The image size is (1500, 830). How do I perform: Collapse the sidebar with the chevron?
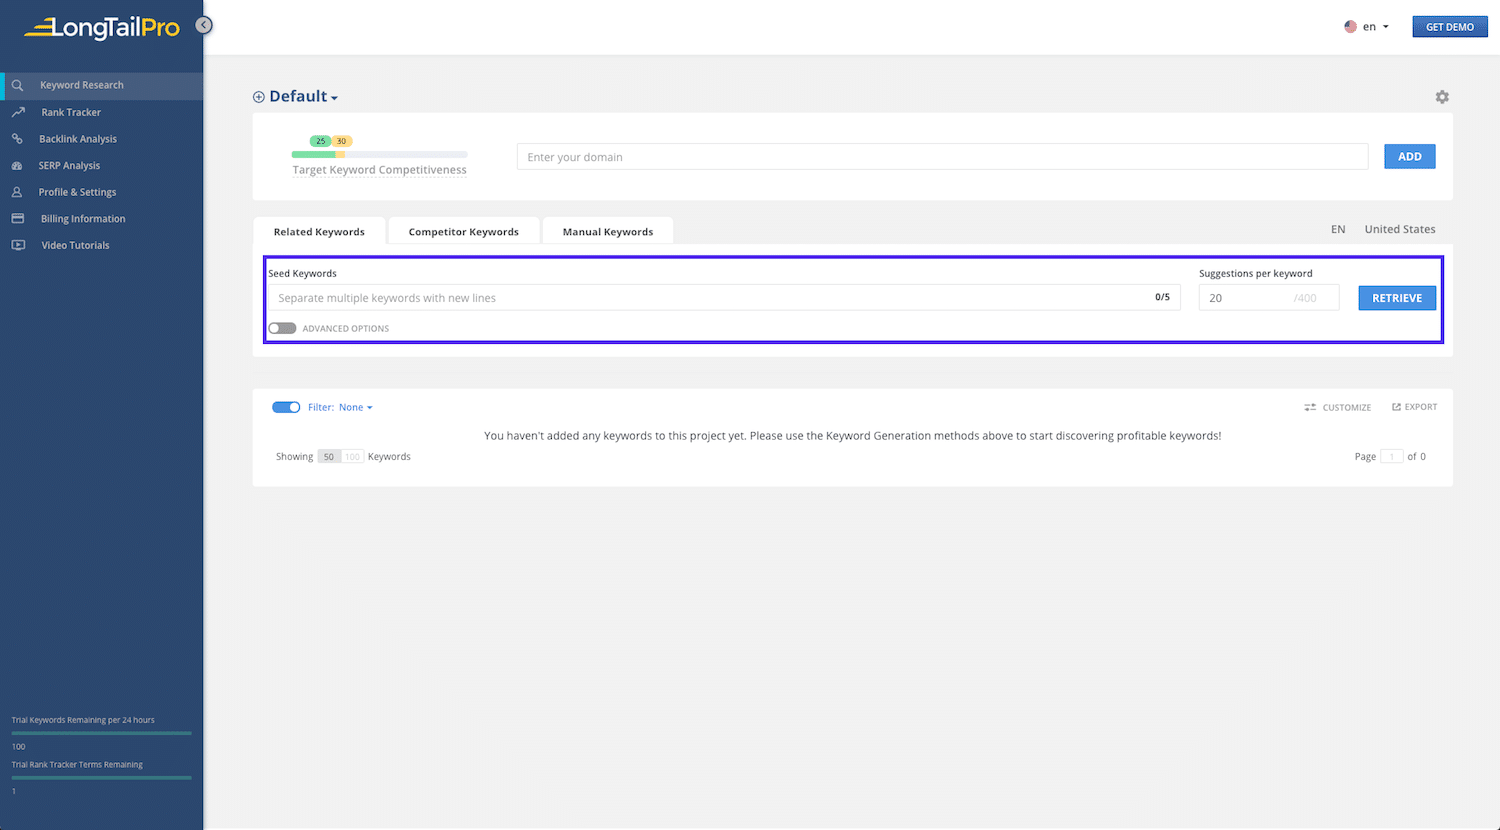point(203,25)
